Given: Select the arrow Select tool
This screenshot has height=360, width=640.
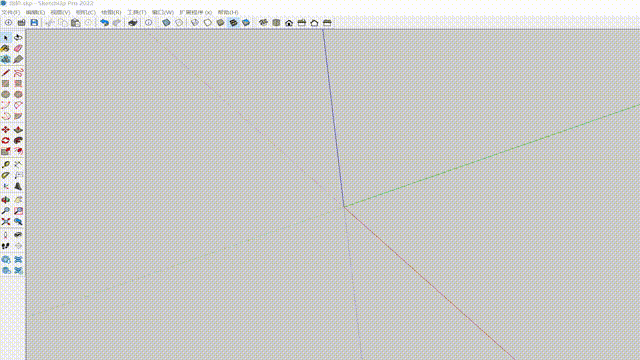Looking at the screenshot, I should point(6,38).
